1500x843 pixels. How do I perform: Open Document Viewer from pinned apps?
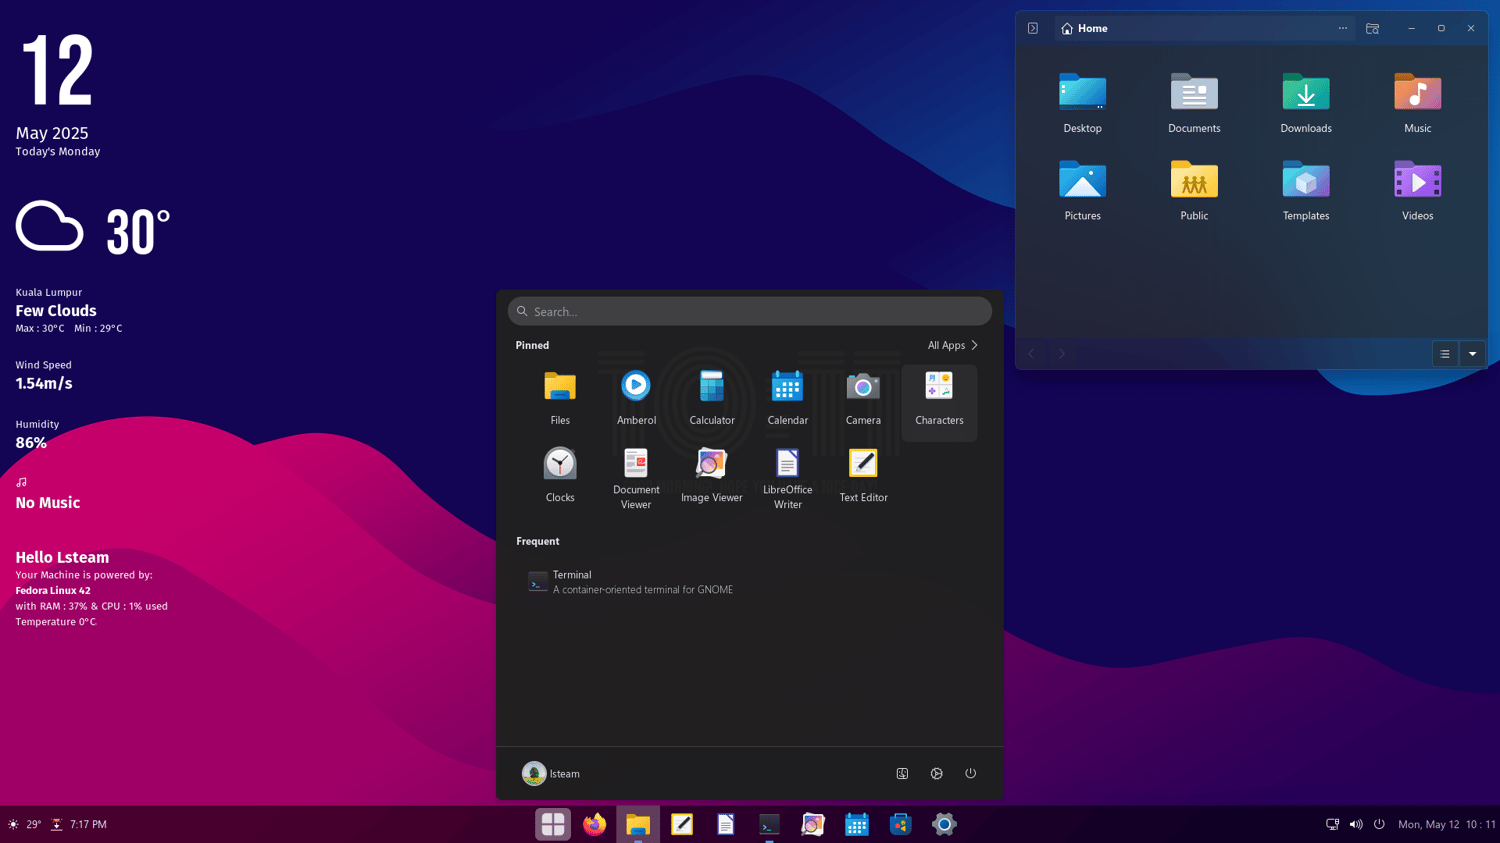click(x=636, y=479)
